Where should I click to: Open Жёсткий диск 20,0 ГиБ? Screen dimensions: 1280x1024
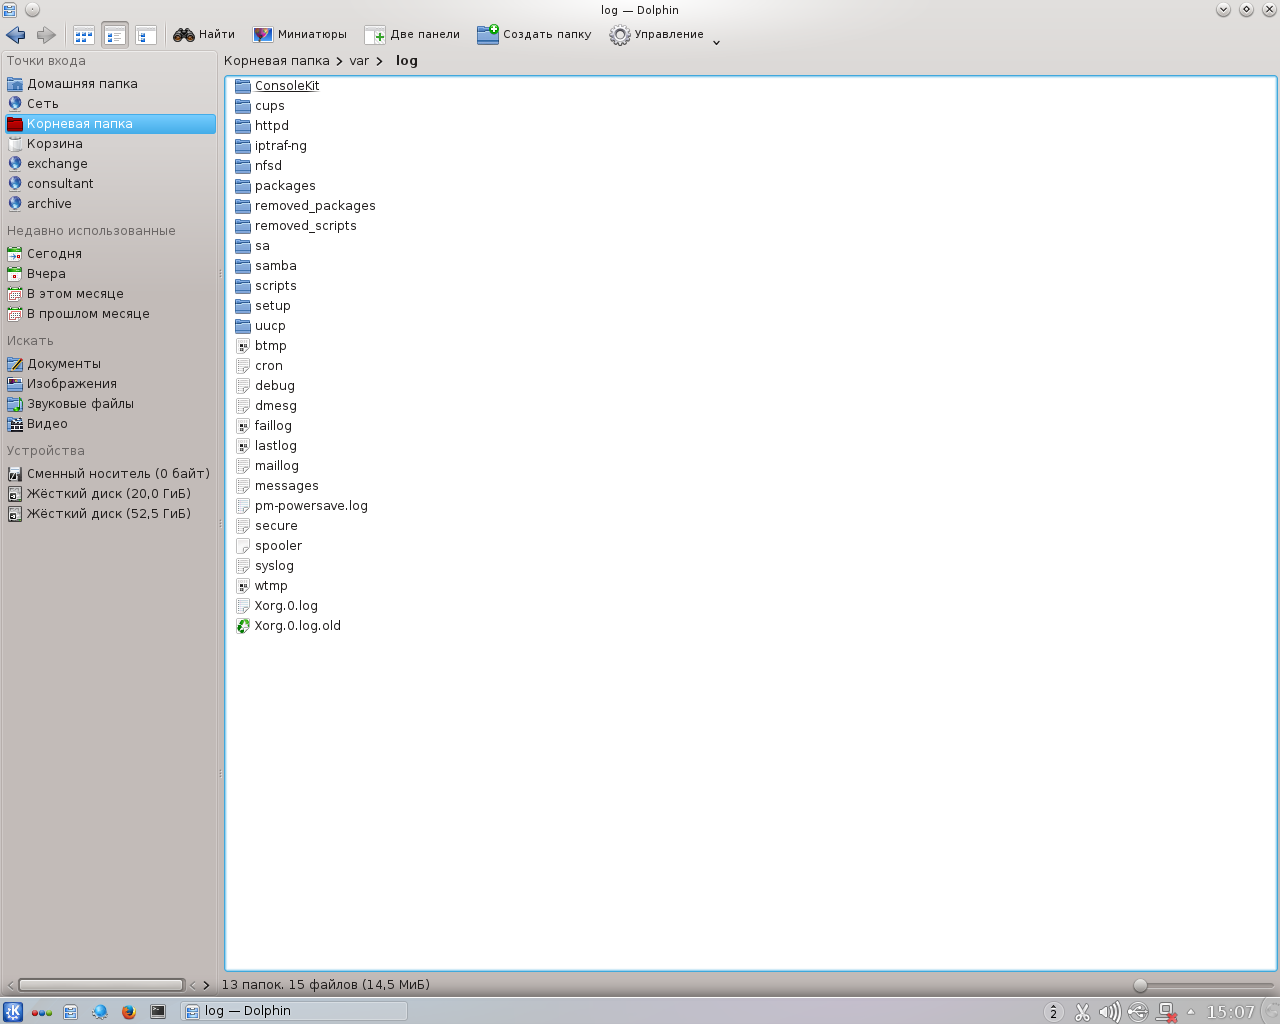click(x=110, y=494)
